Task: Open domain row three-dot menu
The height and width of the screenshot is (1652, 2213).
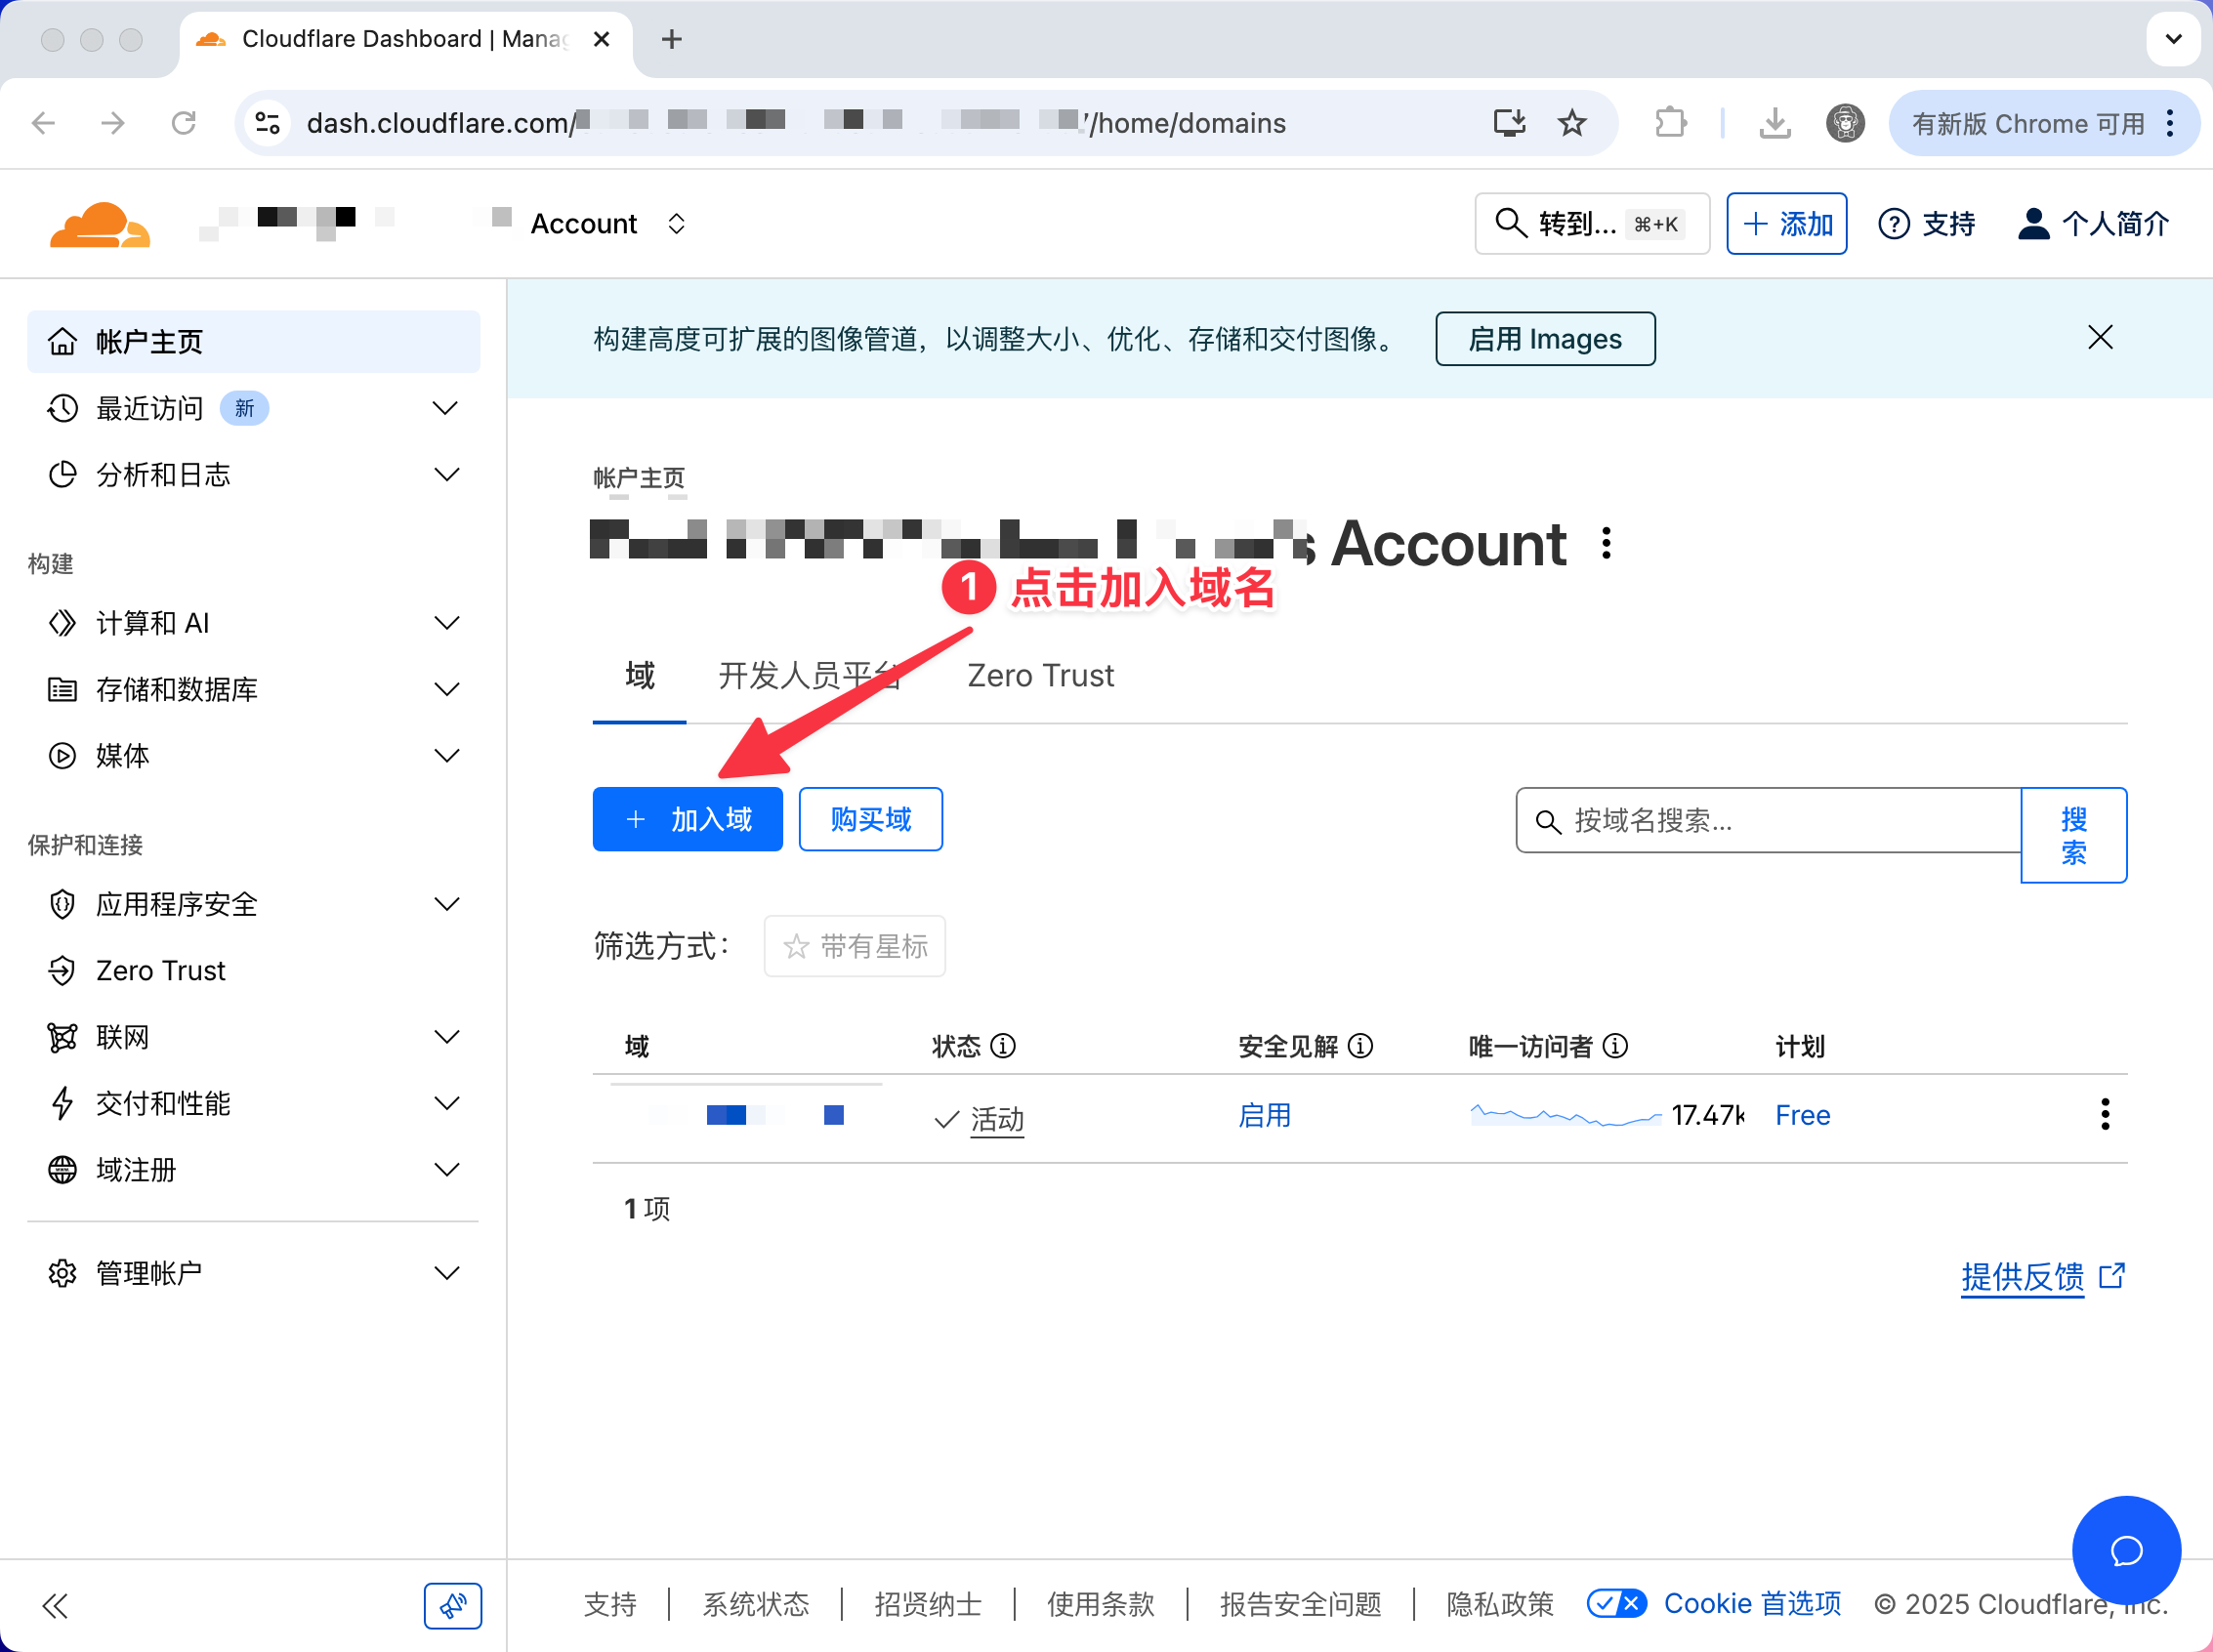Action: [2104, 1114]
